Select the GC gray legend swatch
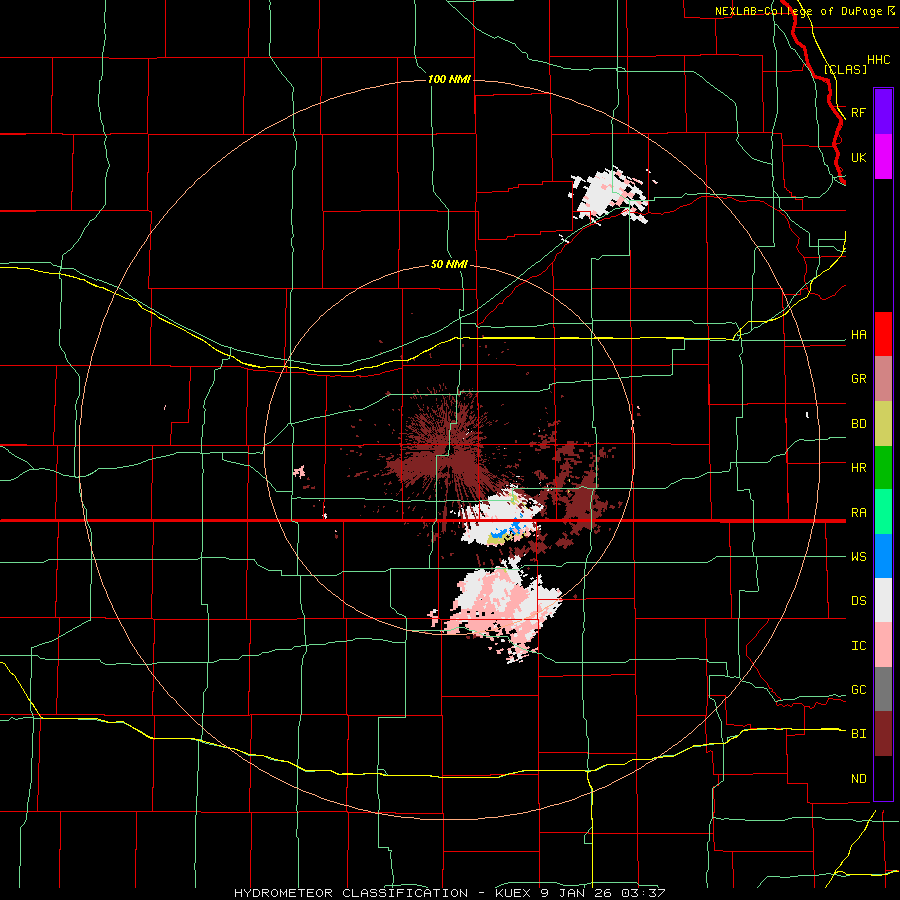The height and width of the screenshot is (900, 900). (x=883, y=689)
